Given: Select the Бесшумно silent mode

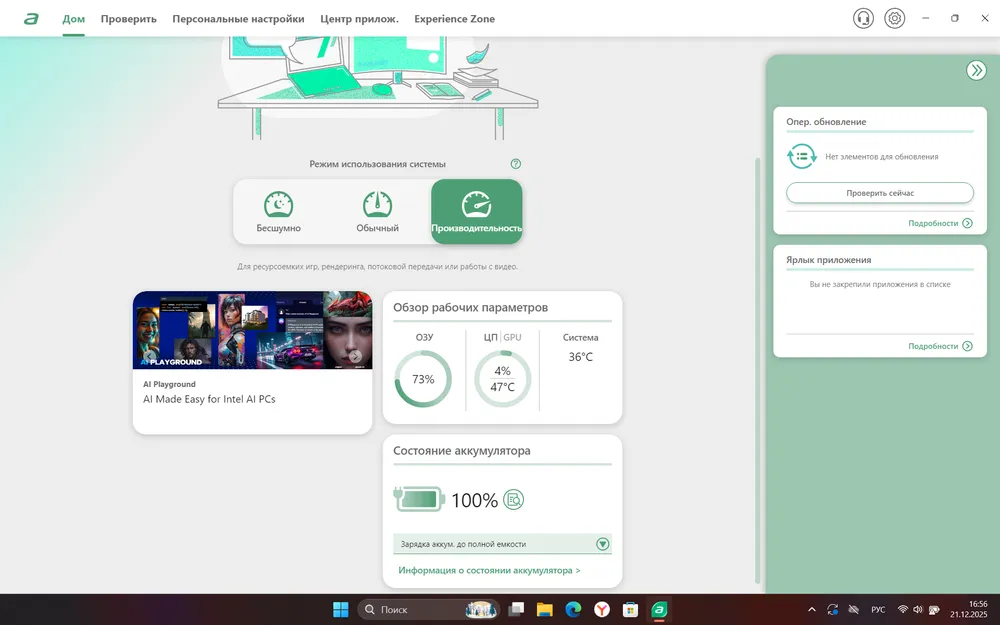Looking at the screenshot, I should tap(278, 212).
